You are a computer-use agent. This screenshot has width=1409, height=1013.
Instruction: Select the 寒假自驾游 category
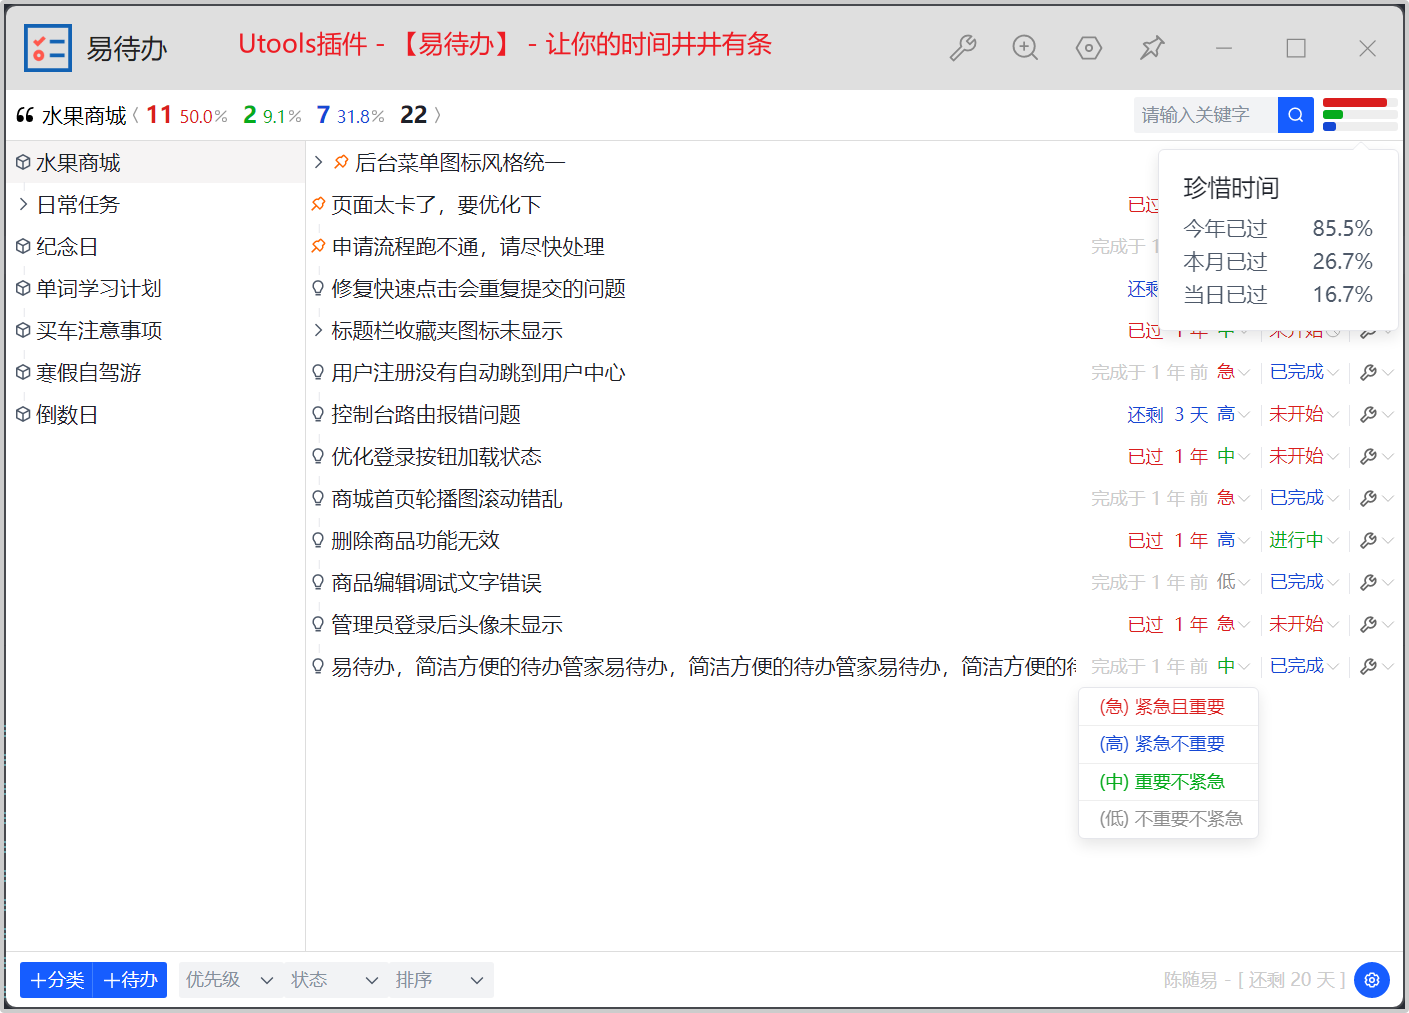pyautogui.click(x=155, y=372)
